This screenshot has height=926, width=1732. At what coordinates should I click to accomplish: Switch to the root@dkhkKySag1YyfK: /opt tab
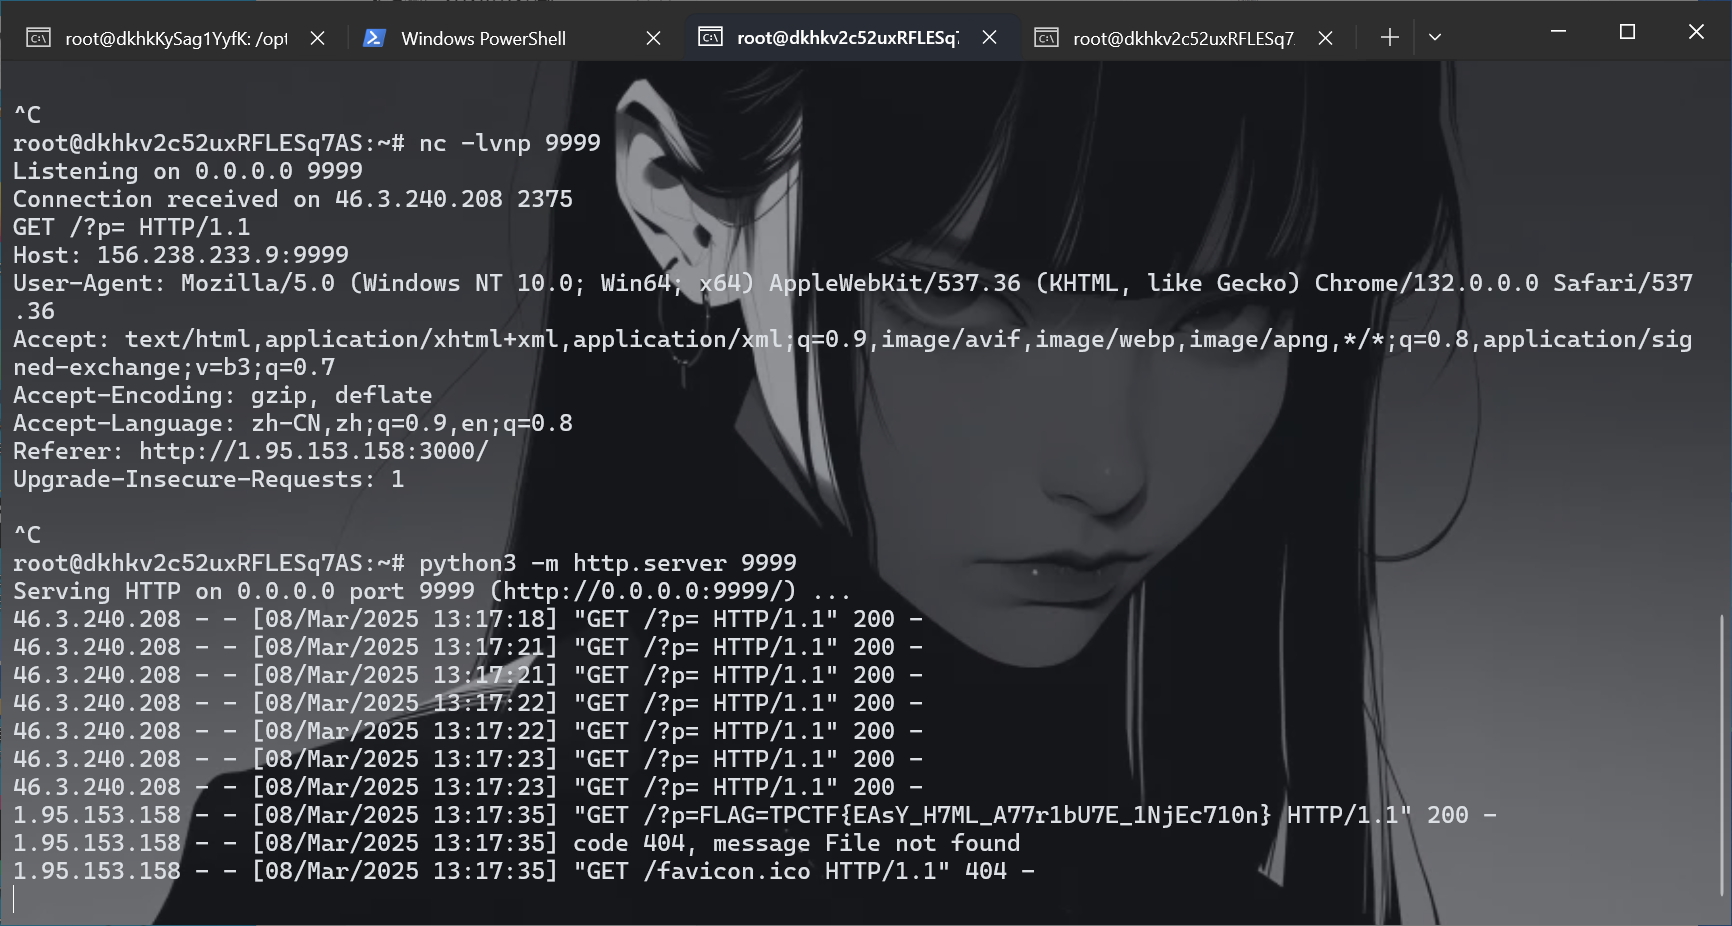point(176,38)
